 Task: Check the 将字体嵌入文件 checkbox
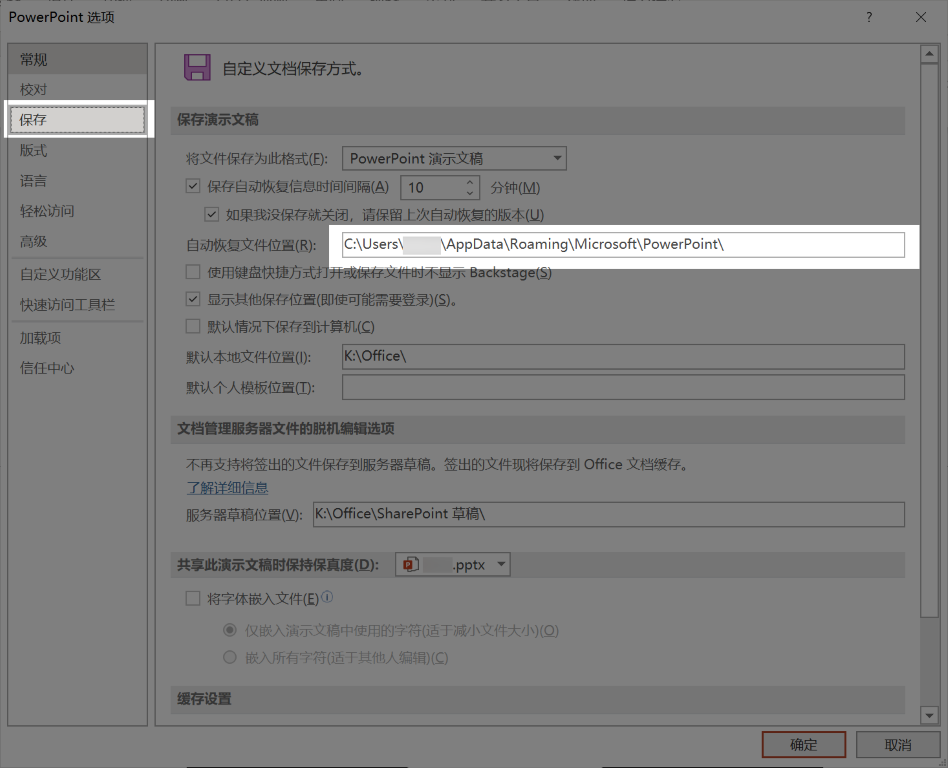193,598
